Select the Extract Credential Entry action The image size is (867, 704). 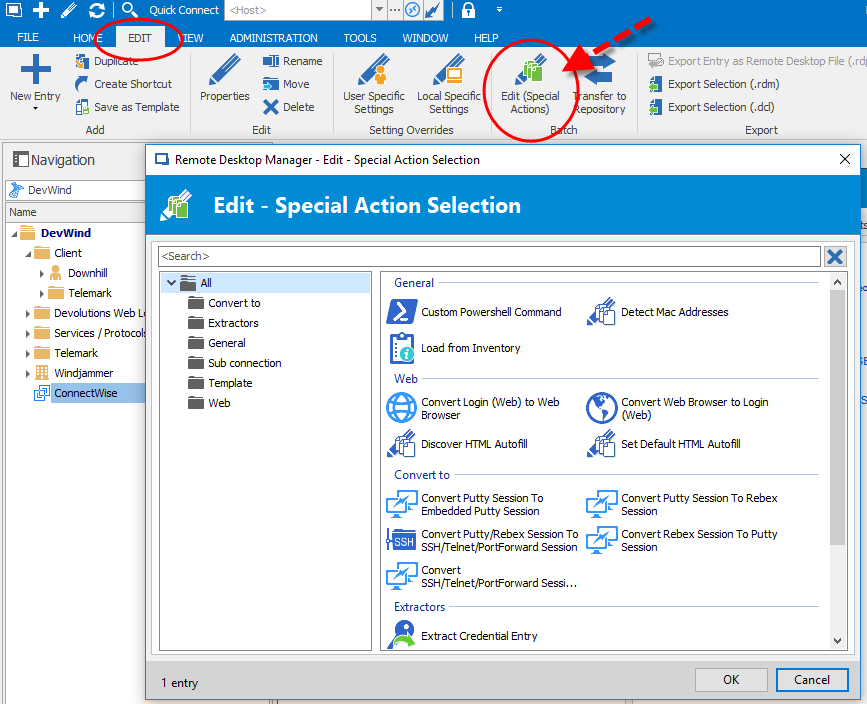479,636
